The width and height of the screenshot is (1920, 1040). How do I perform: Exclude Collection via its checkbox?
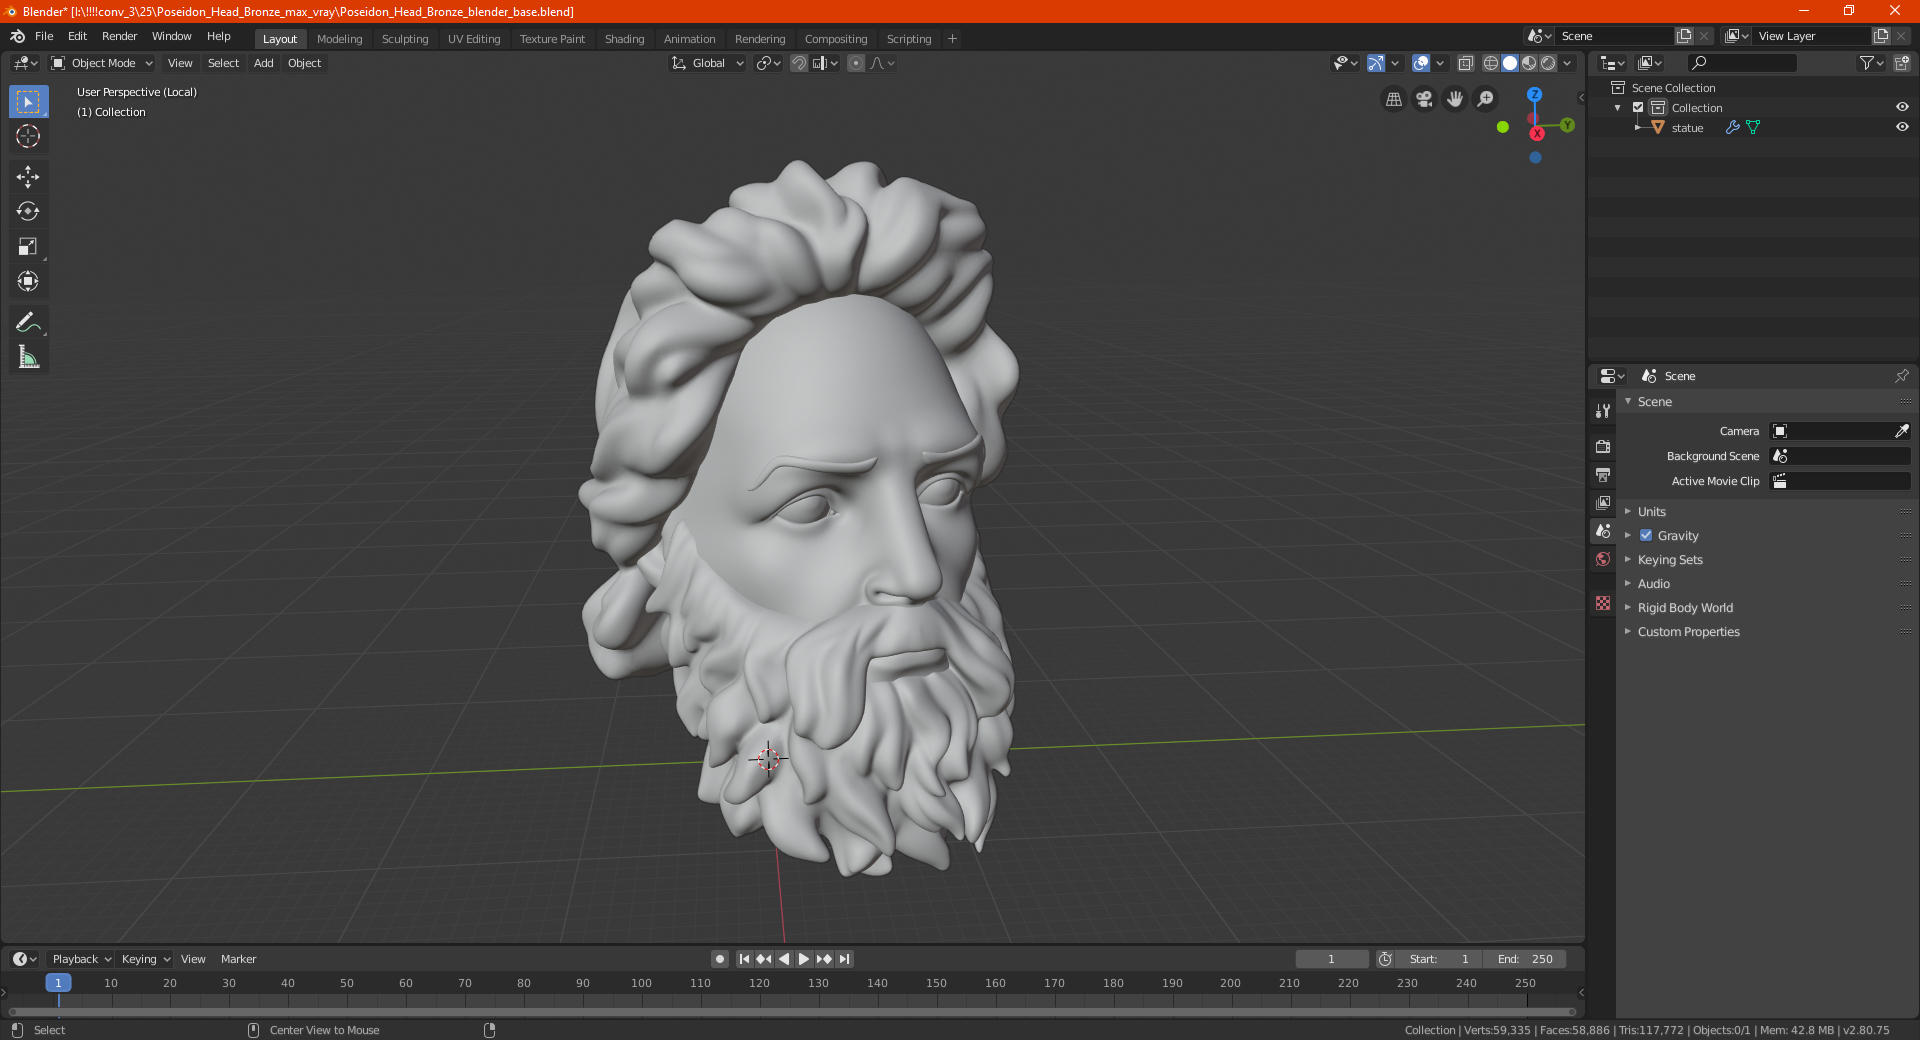1638,108
